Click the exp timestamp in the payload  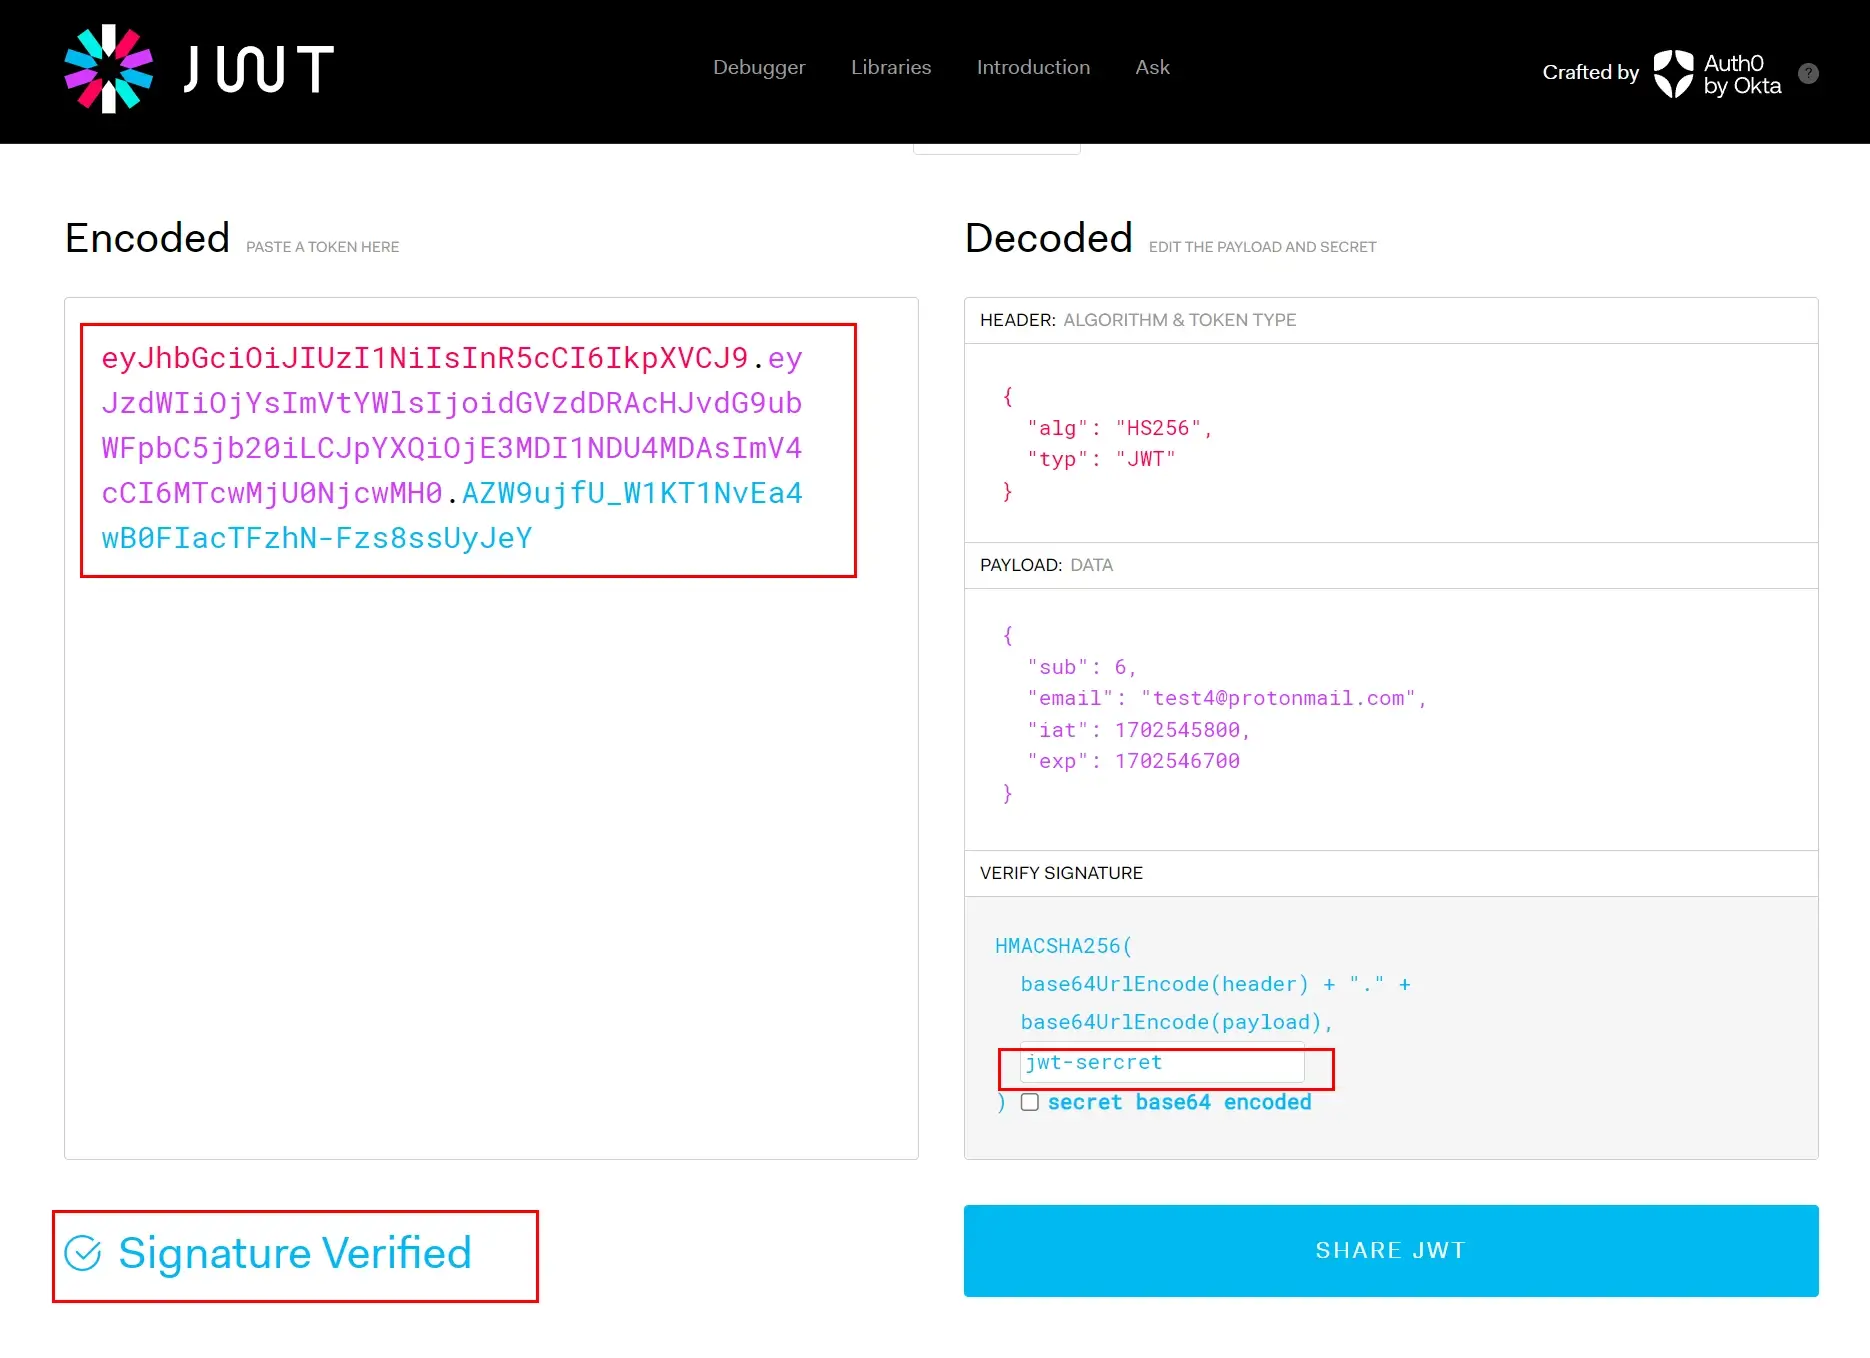tap(1176, 761)
